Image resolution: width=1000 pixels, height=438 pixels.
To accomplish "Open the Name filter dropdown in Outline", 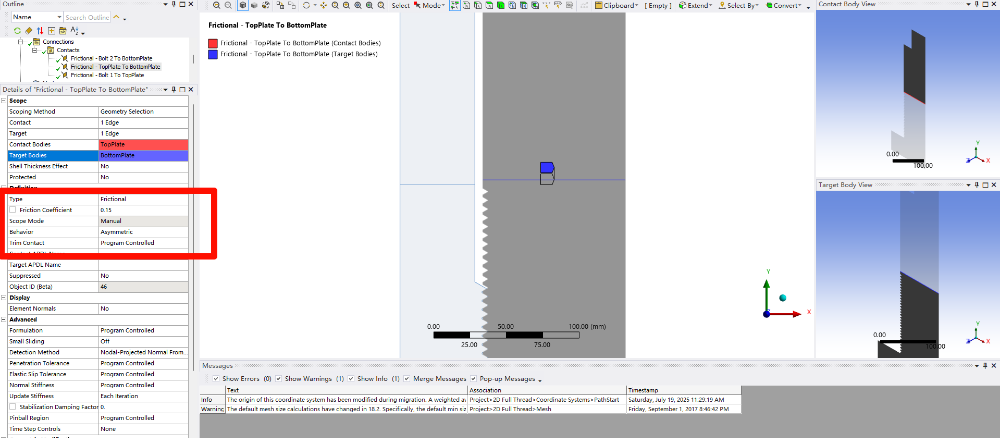I will point(59,17).
